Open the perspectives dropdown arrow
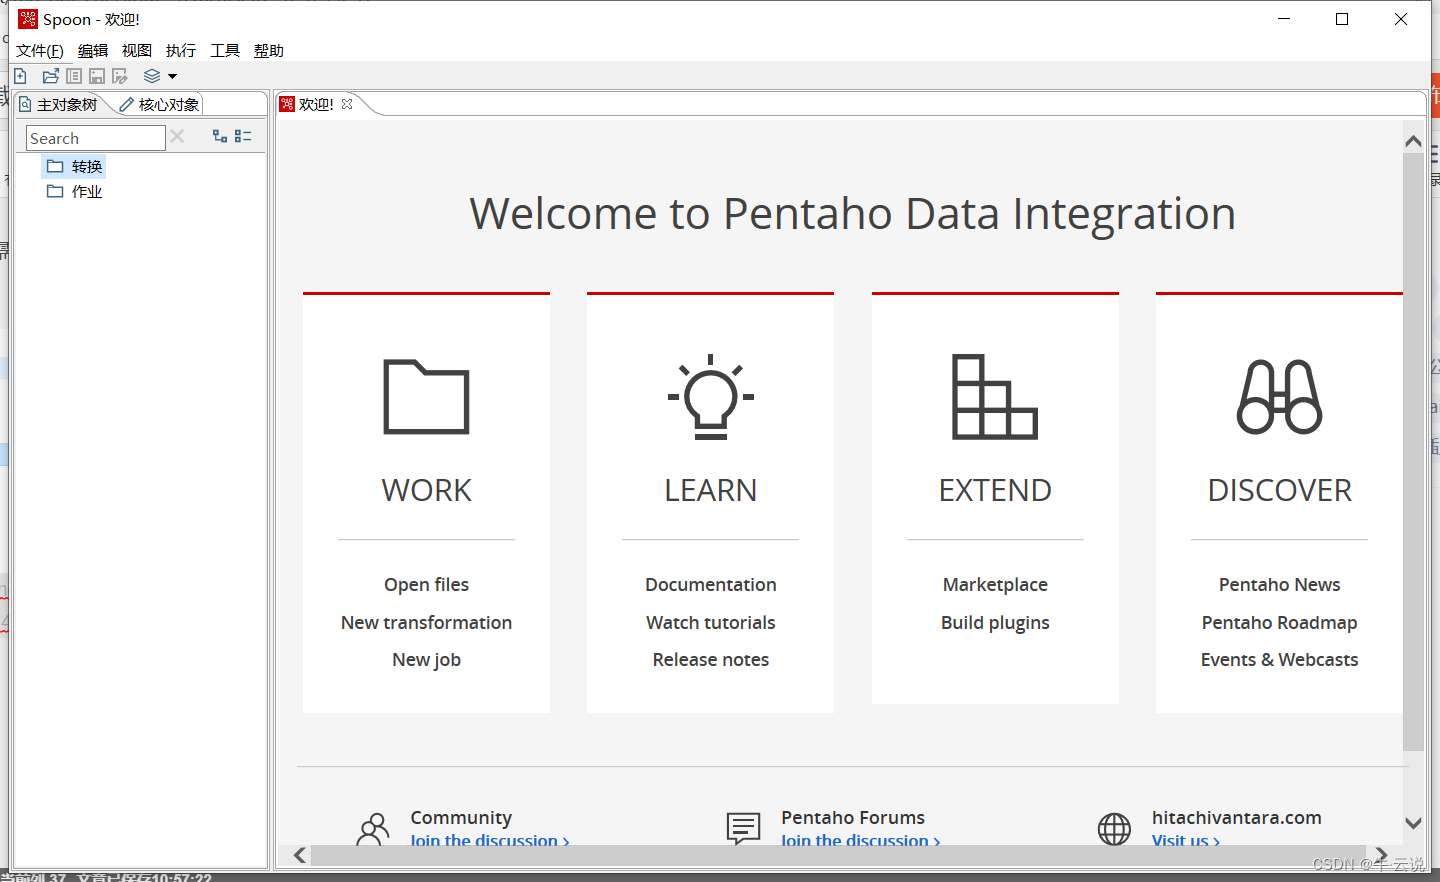The image size is (1440, 882). [x=172, y=77]
